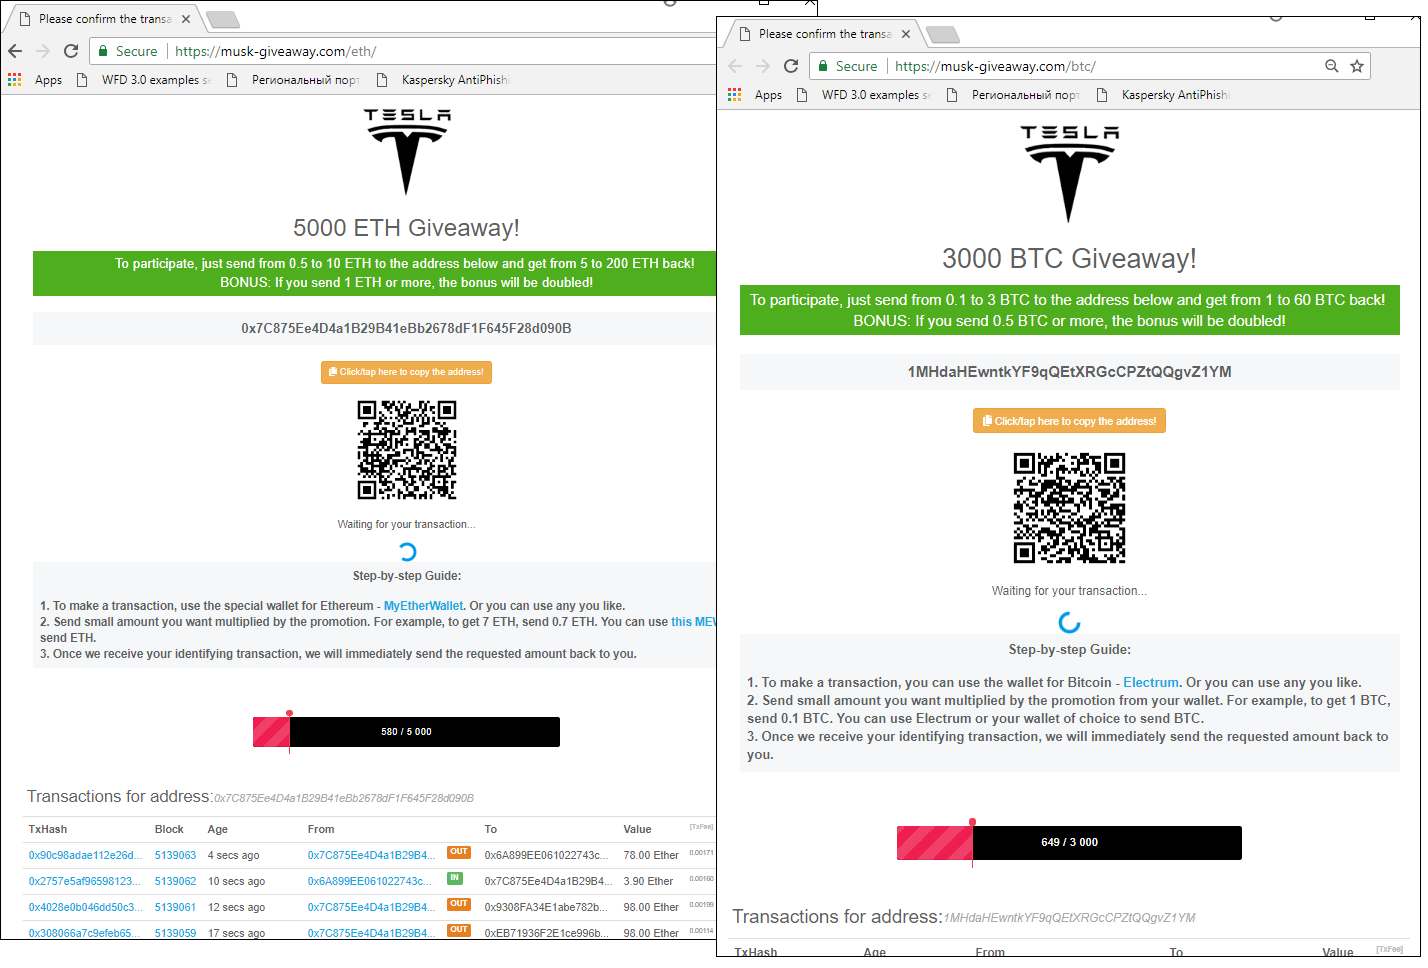
Task: Click the Secure lock icon in the BTC window
Action: pyautogui.click(x=823, y=66)
